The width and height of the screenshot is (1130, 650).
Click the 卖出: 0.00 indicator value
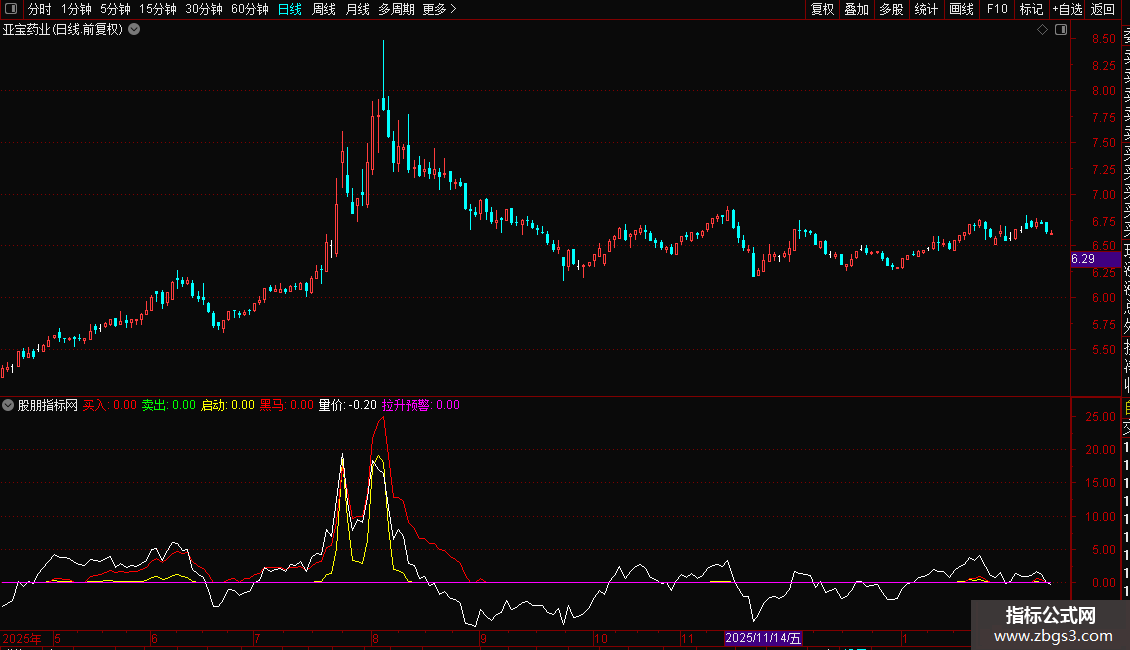point(169,405)
